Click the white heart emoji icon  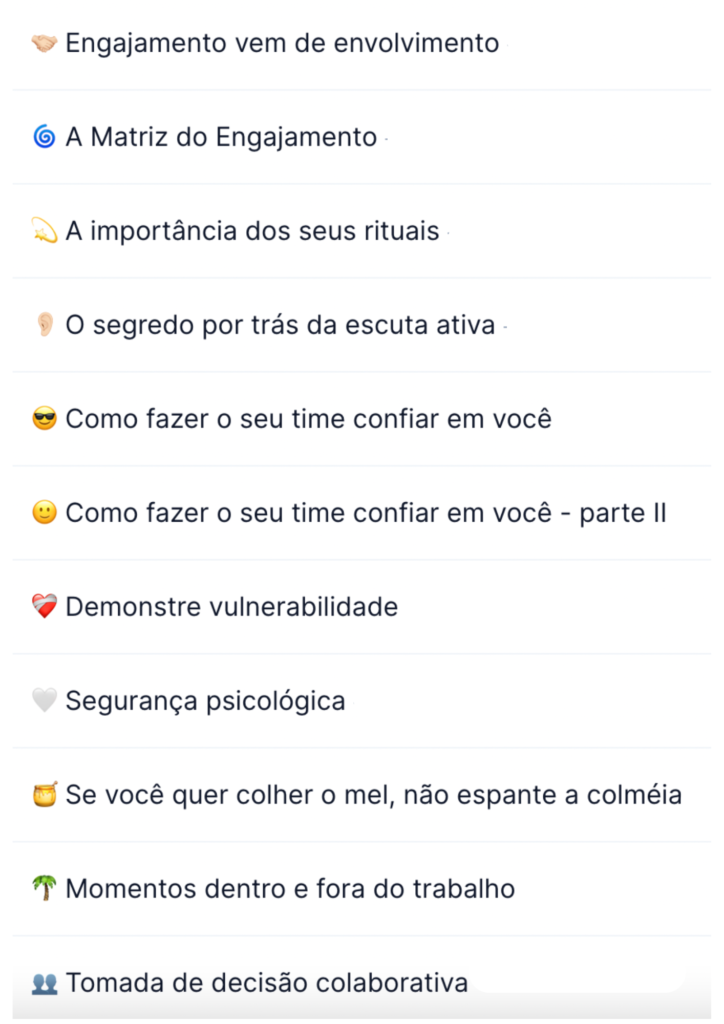[44, 701]
